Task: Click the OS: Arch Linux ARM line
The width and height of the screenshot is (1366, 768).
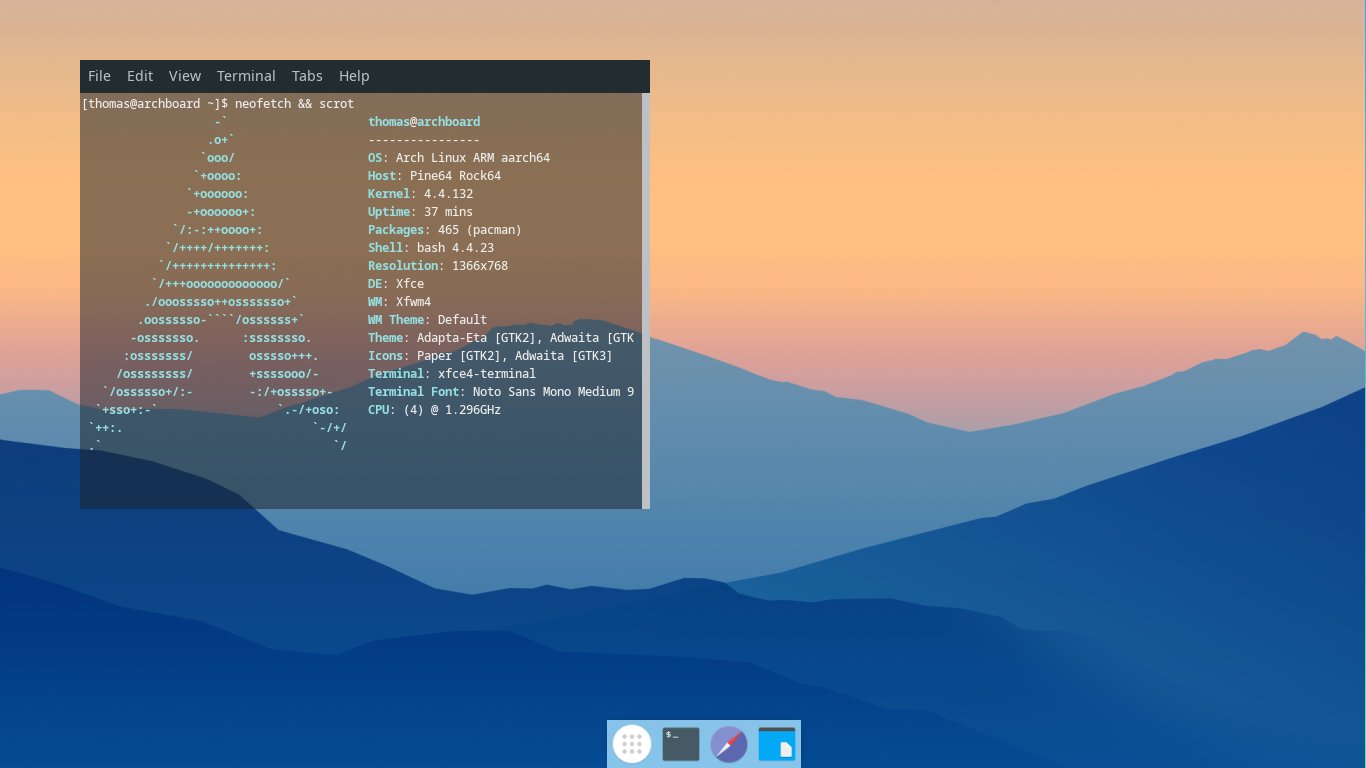Action: coord(459,158)
